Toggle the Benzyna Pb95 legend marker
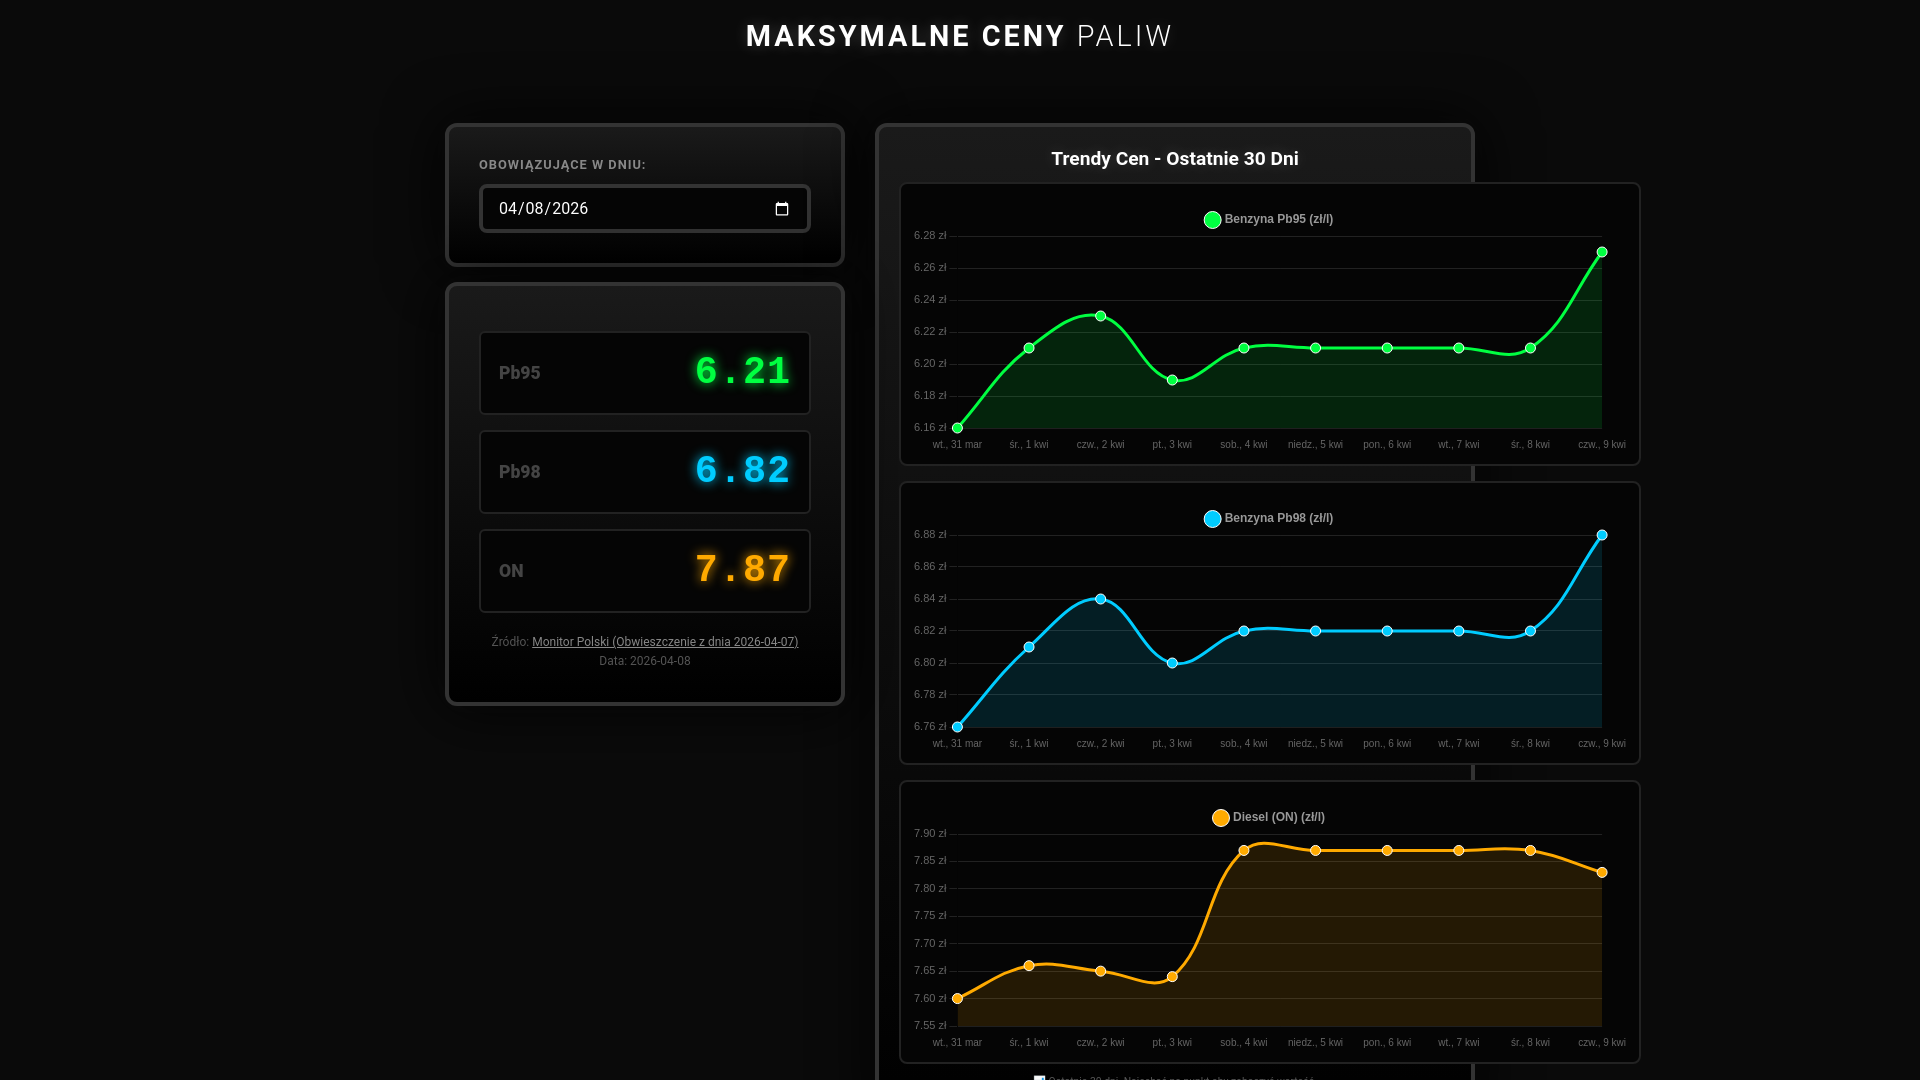Screen dimensions: 1920x1080 pyautogui.click(x=1212, y=220)
